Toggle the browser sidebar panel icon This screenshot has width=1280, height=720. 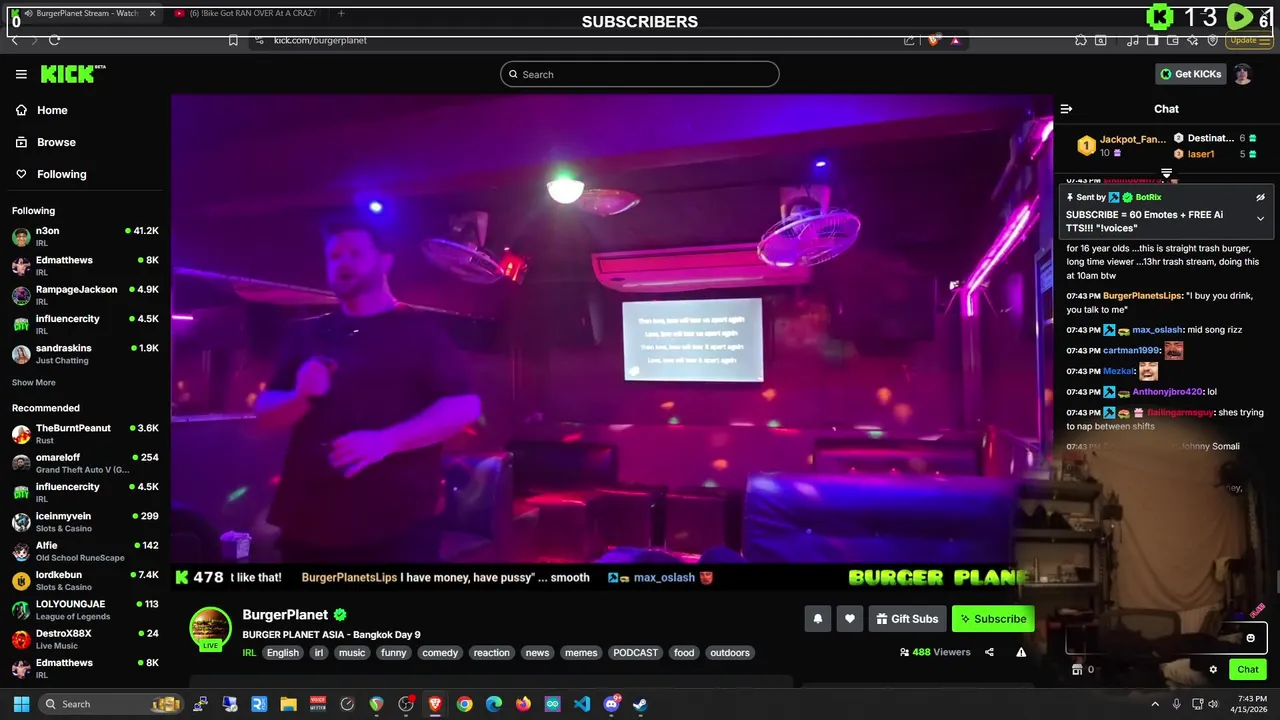click(1152, 40)
